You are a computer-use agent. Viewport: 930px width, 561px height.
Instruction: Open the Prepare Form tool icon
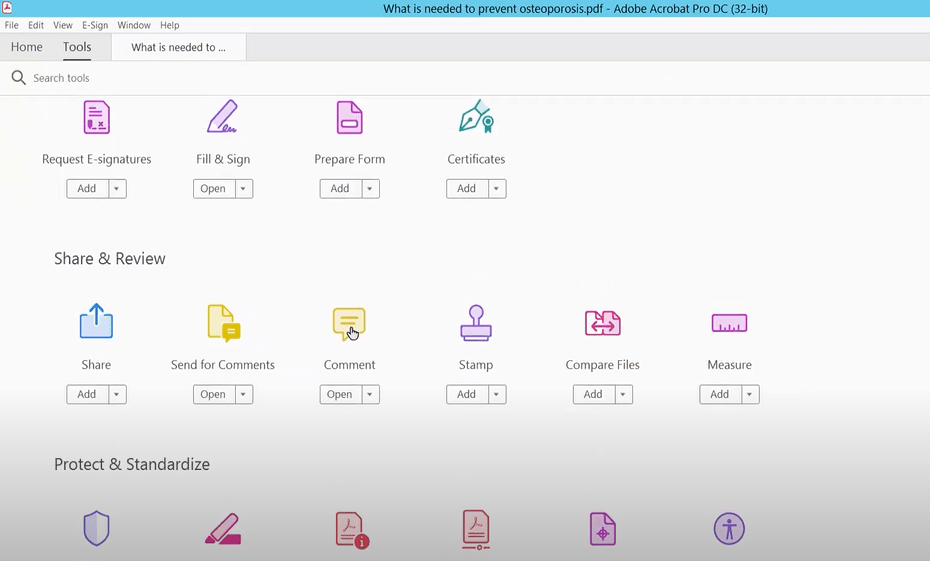coord(349,118)
